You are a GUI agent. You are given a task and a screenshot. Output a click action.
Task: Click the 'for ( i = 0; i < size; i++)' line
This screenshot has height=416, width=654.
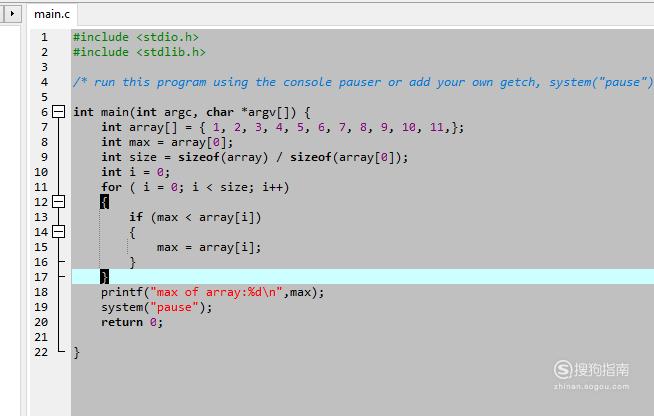195,187
